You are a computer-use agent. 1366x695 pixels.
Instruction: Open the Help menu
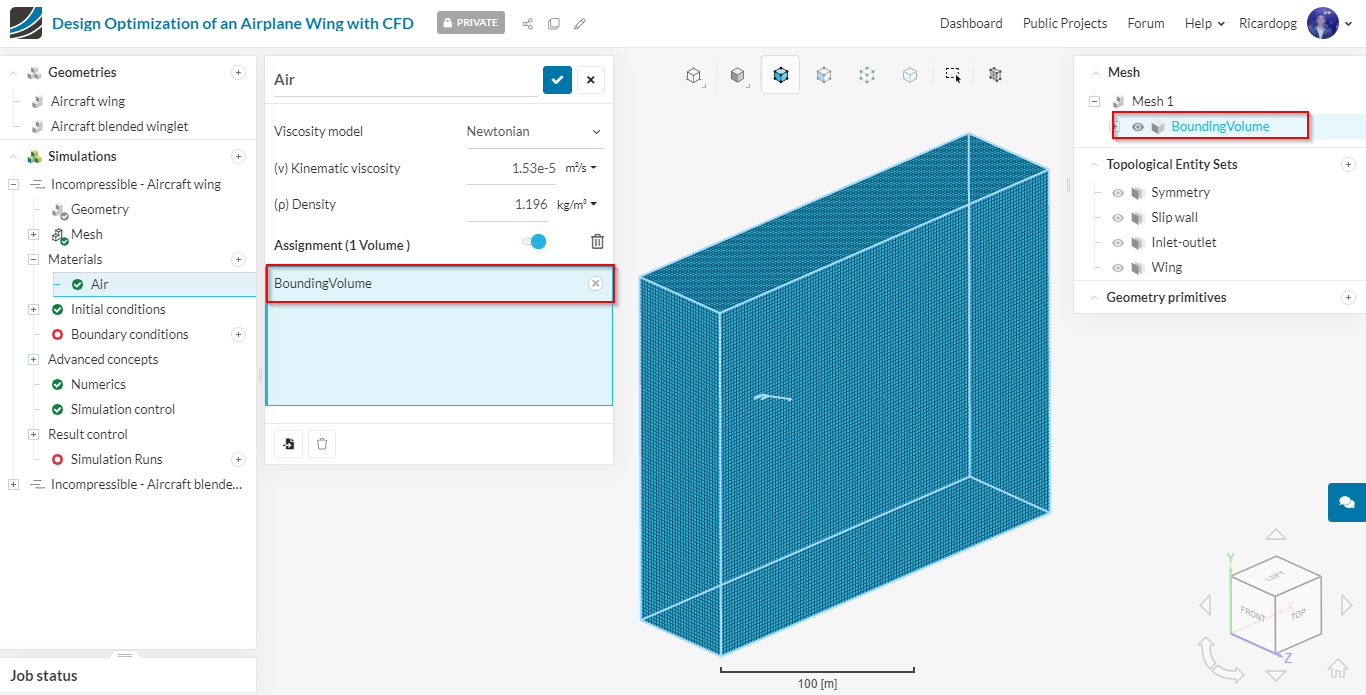click(x=1204, y=23)
